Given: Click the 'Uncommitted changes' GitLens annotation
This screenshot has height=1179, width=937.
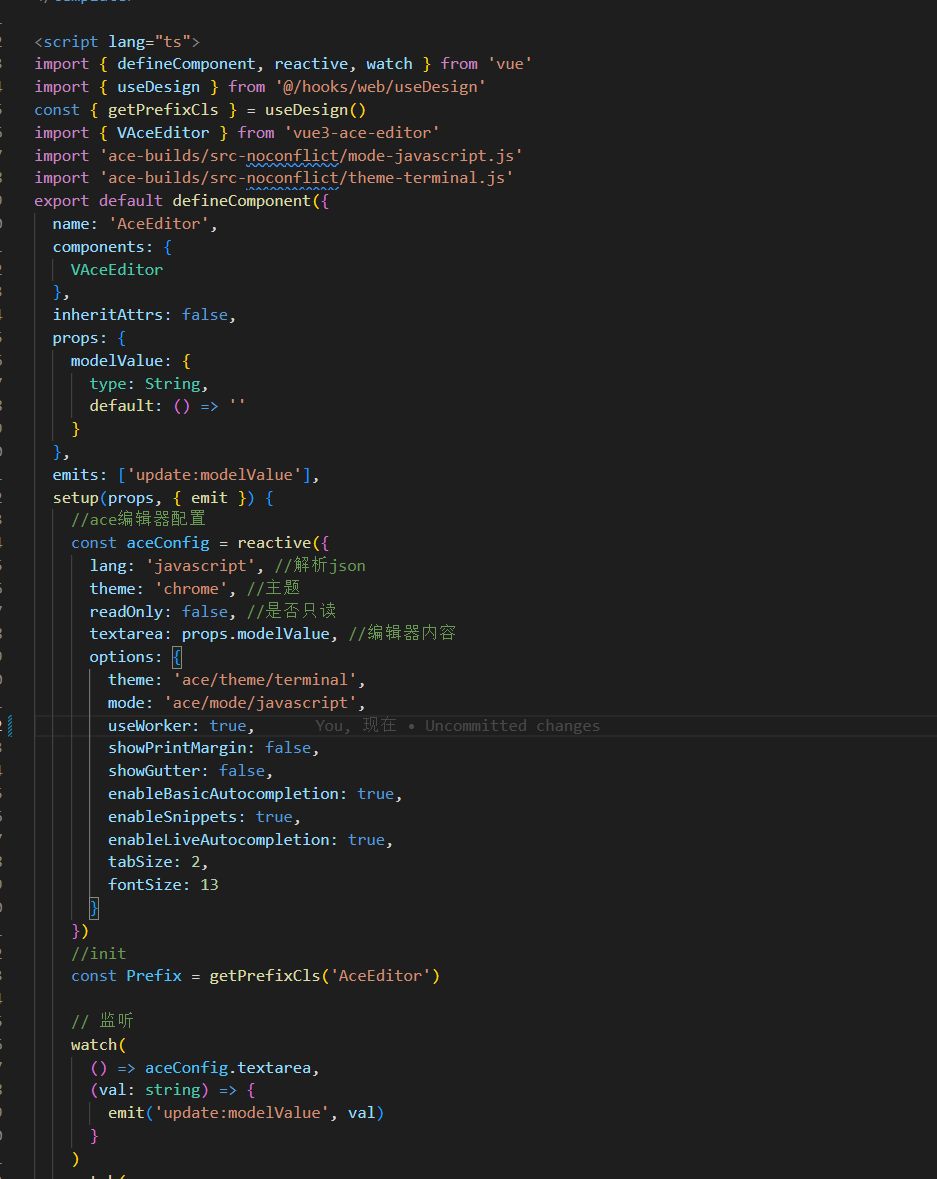Looking at the screenshot, I should tap(512, 725).
